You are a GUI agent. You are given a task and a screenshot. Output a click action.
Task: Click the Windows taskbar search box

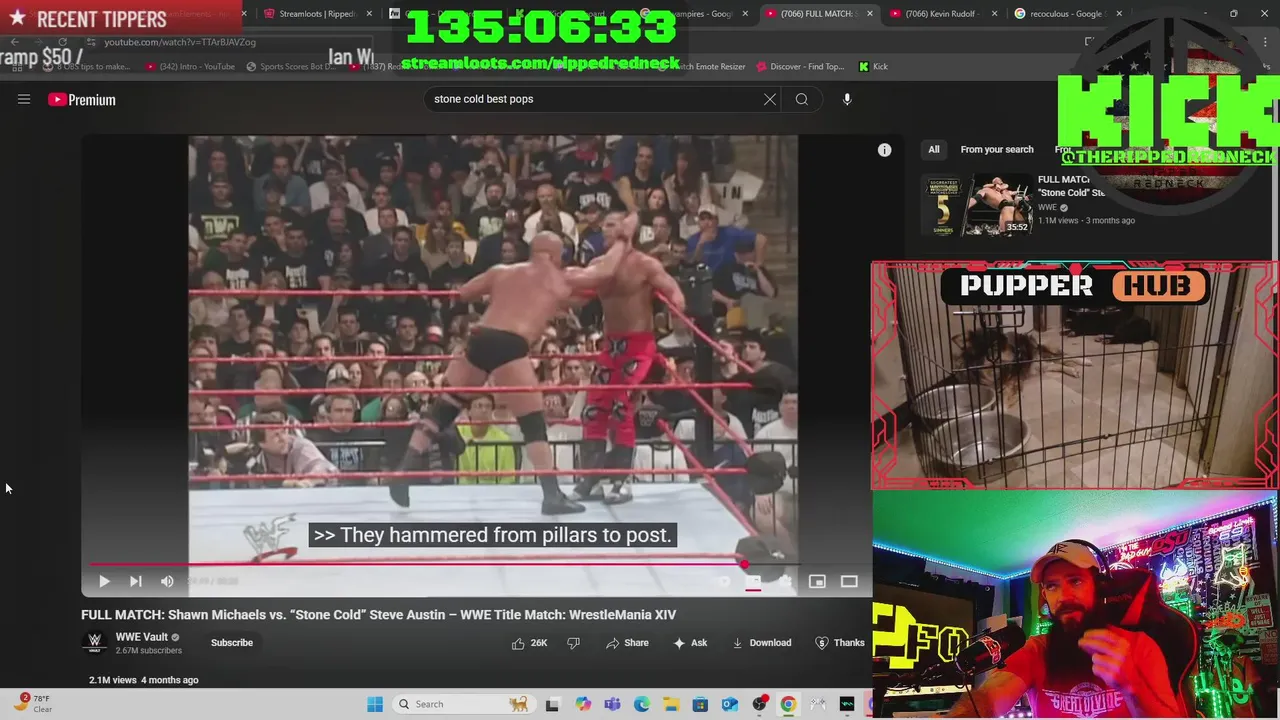(x=463, y=704)
